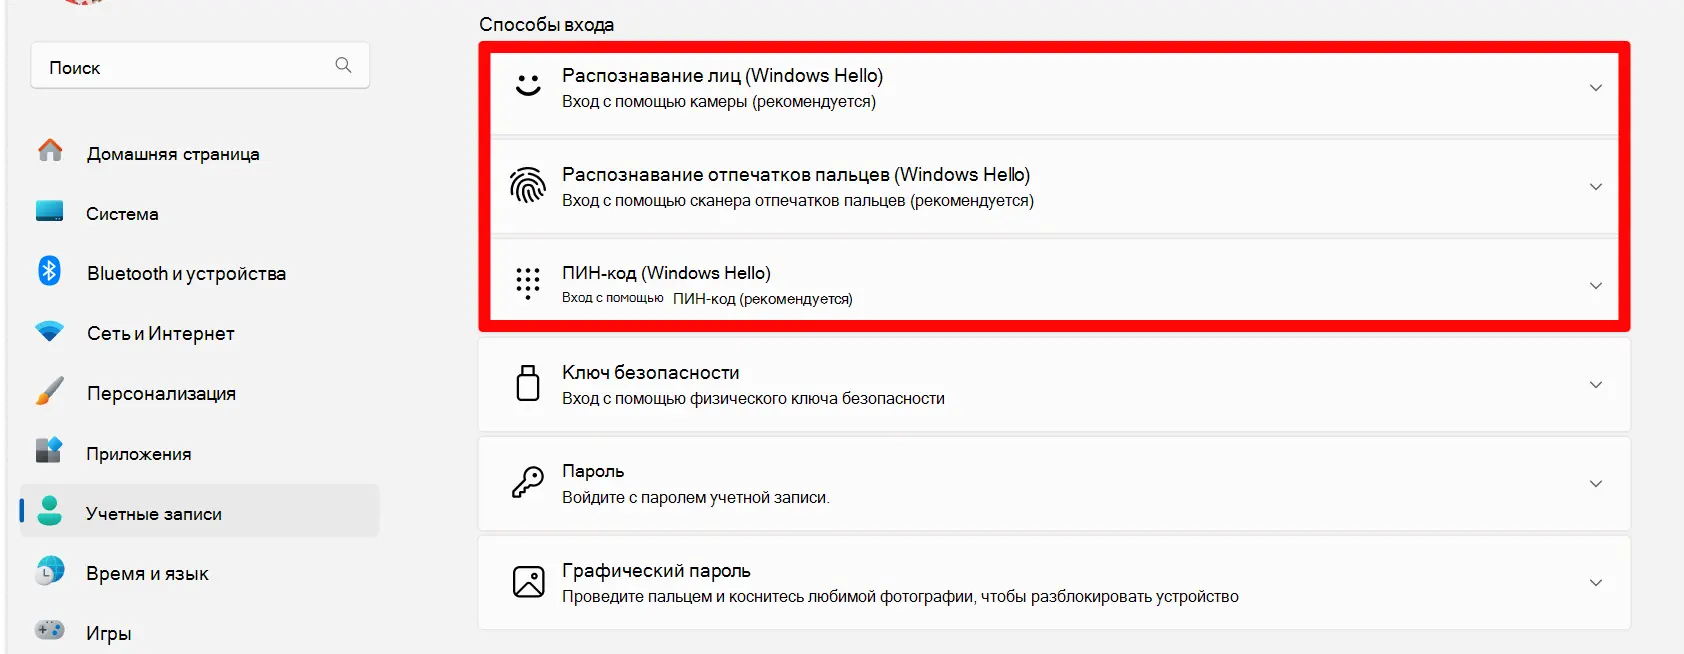Expand the face recognition (Windows Hello) chevron

coord(1595,88)
